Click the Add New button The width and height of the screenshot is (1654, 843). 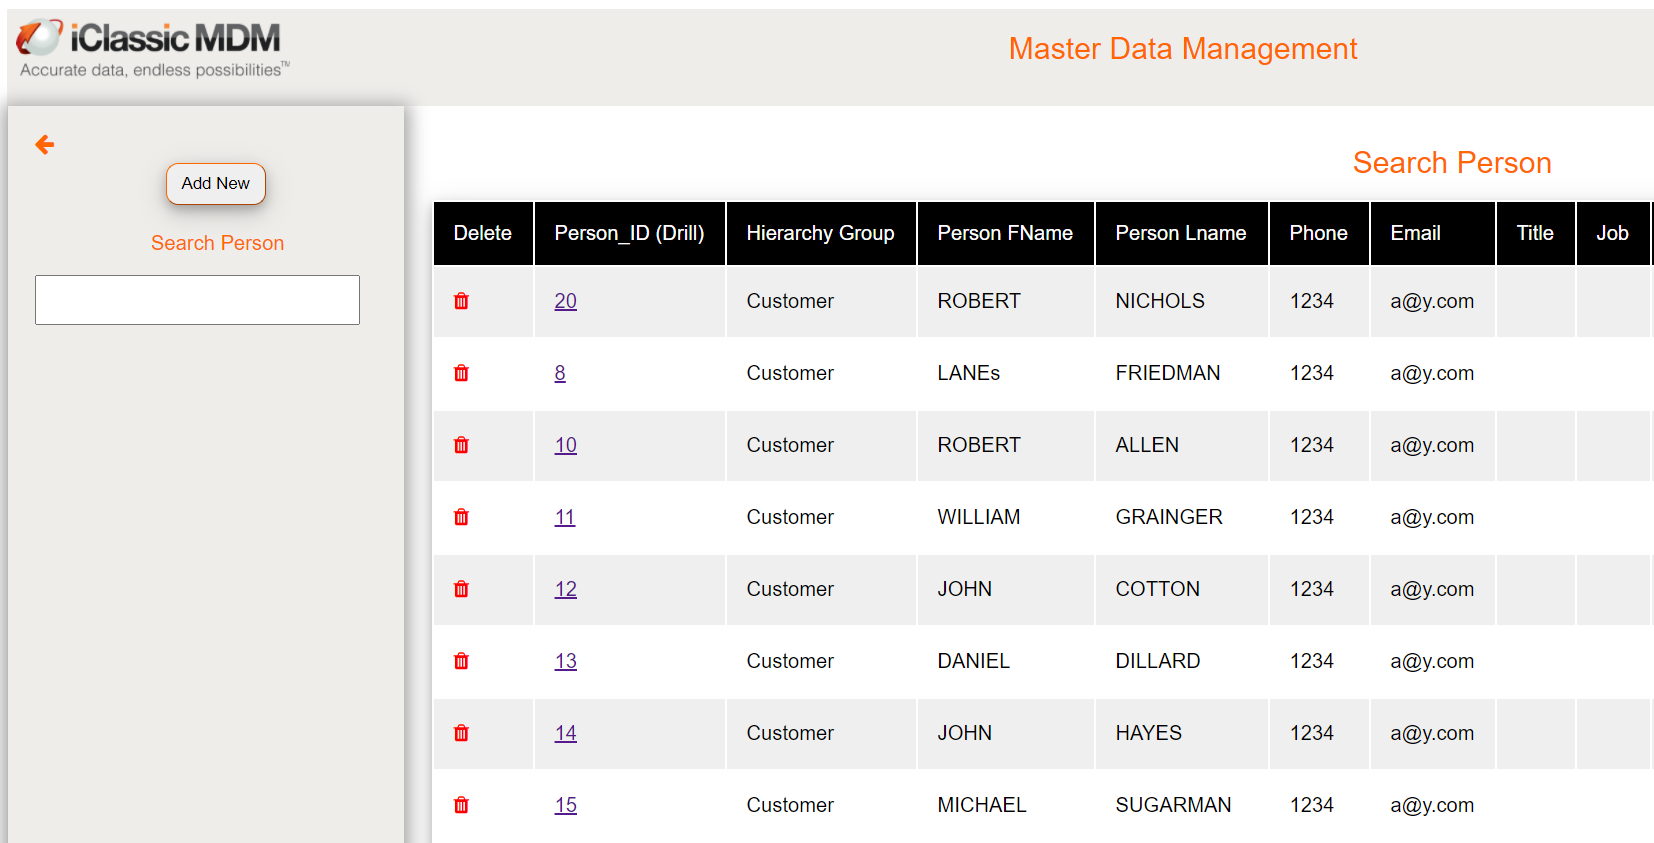(x=216, y=184)
